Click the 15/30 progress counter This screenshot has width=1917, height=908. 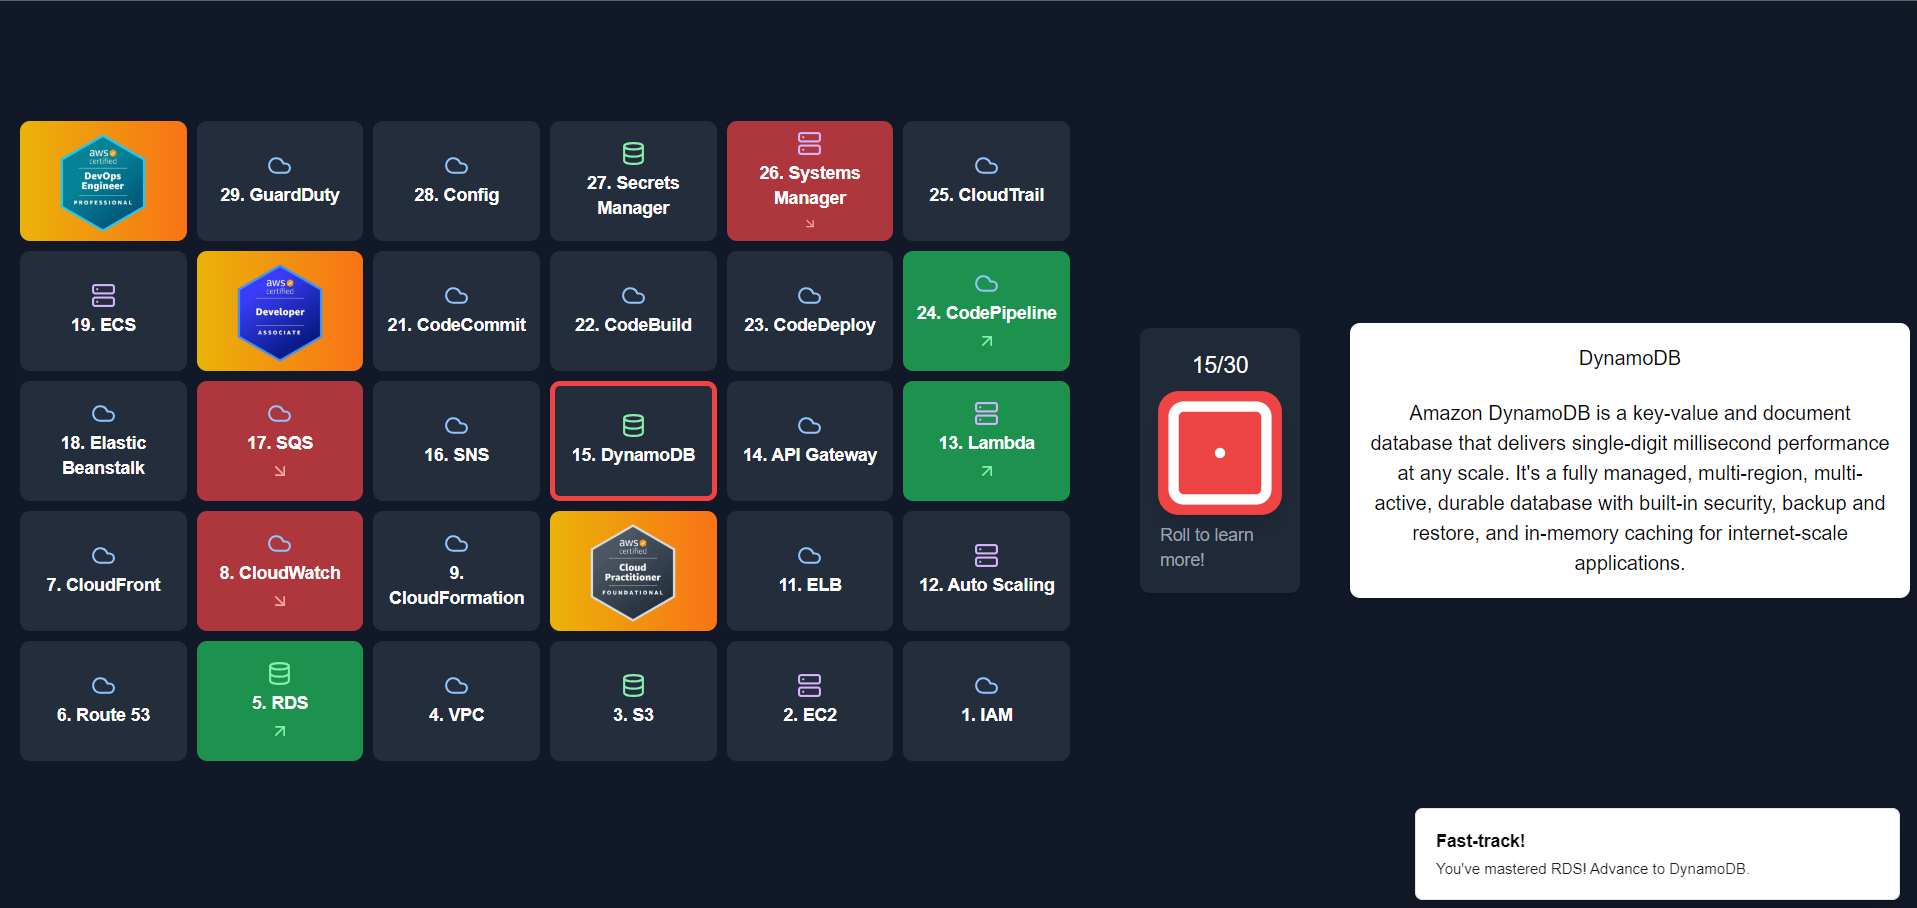[x=1220, y=365]
